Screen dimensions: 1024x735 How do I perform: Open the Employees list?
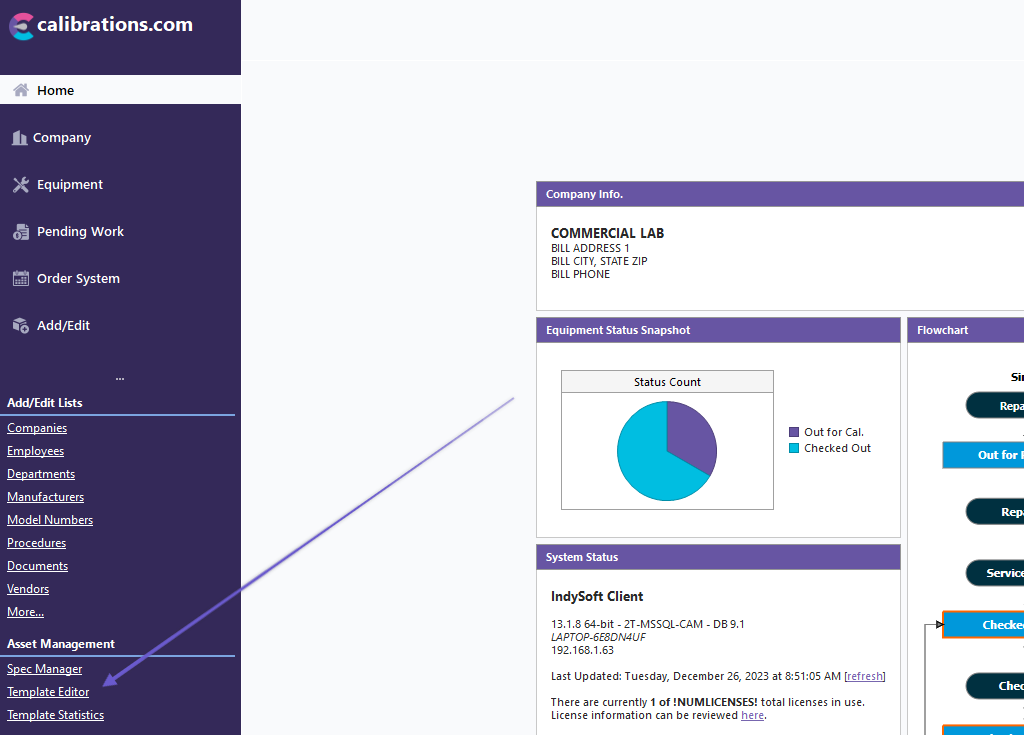(35, 451)
